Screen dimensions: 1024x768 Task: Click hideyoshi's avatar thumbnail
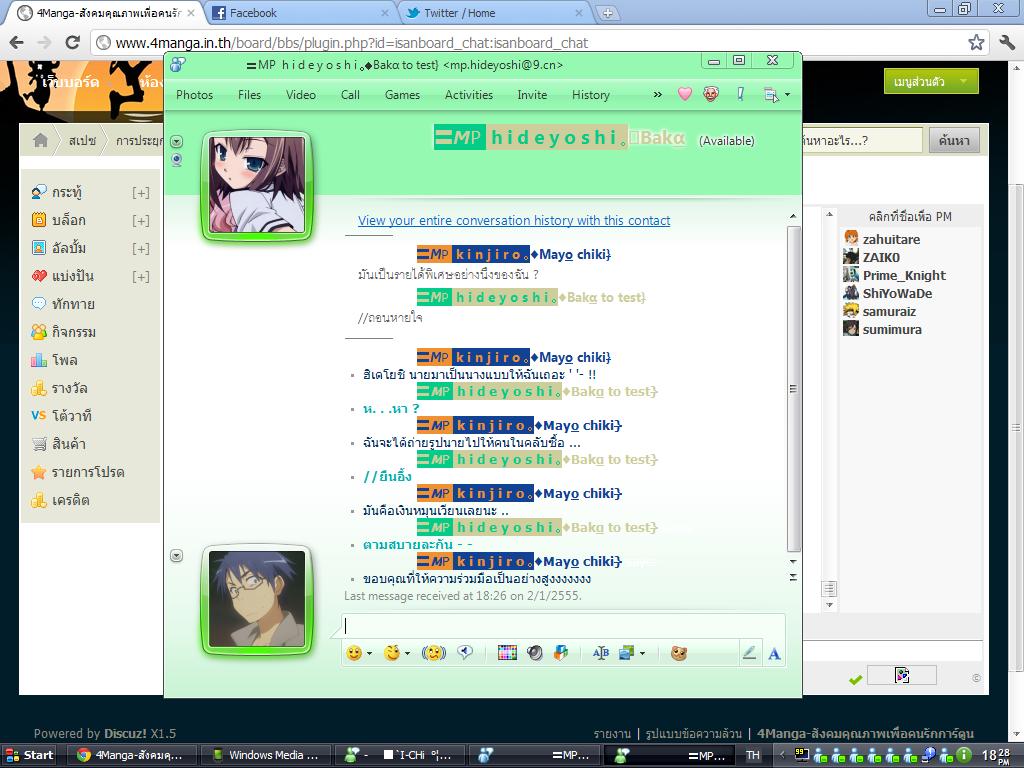point(257,185)
